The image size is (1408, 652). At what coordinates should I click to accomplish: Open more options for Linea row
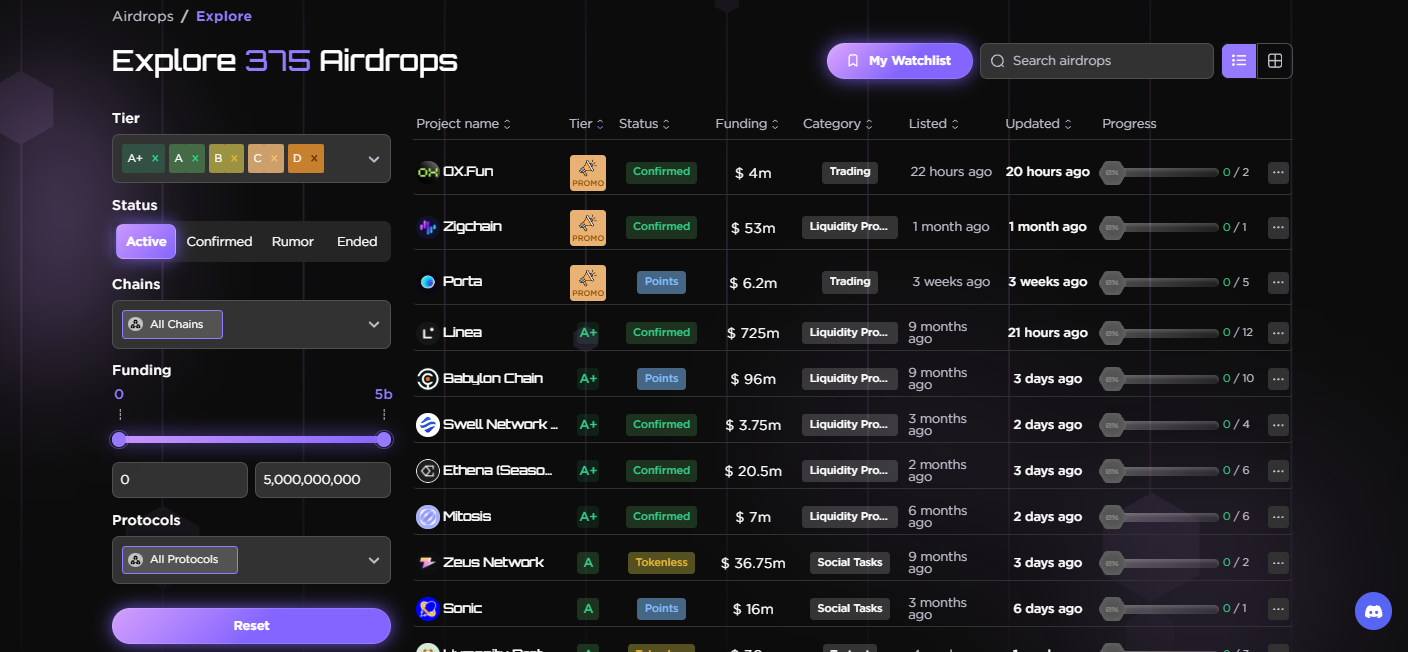point(1278,332)
